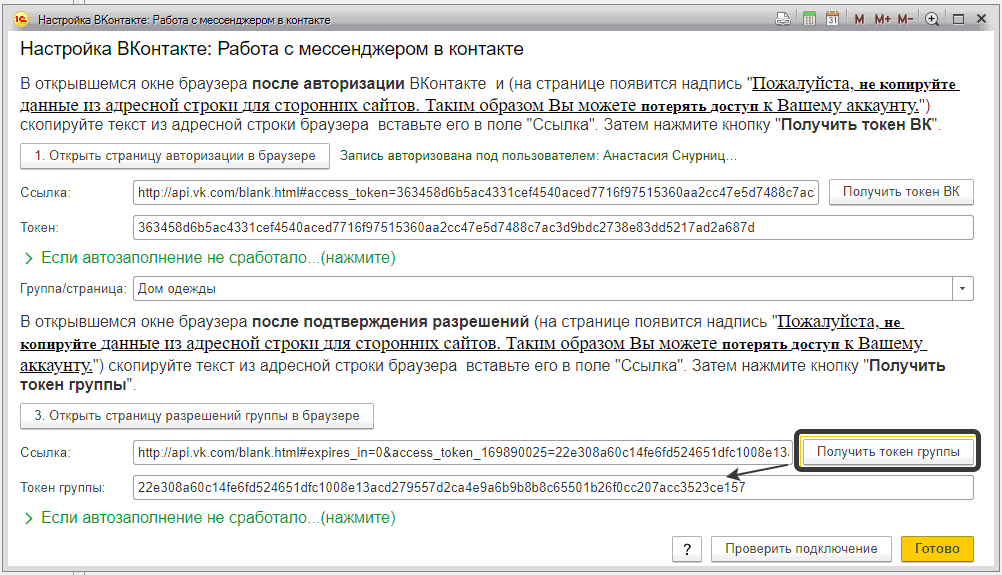Viewport: 1002px width, 575px height.
Task: Maximize the Настройка ВКонтакте window
Action: [958, 19]
